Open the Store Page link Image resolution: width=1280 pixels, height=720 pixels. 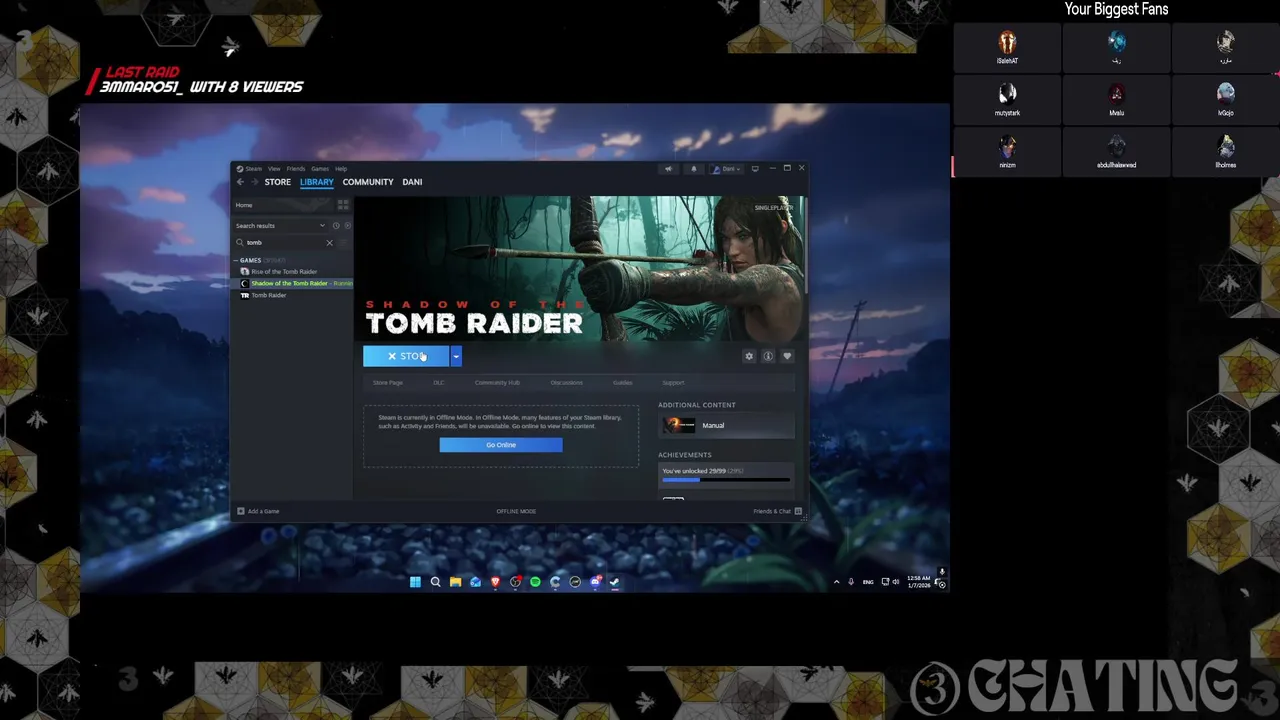pos(388,383)
